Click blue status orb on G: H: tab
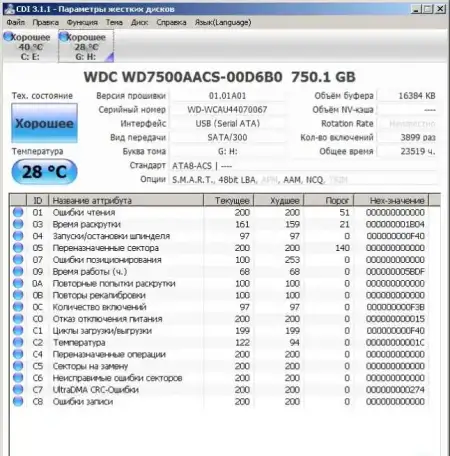 (63, 36)
